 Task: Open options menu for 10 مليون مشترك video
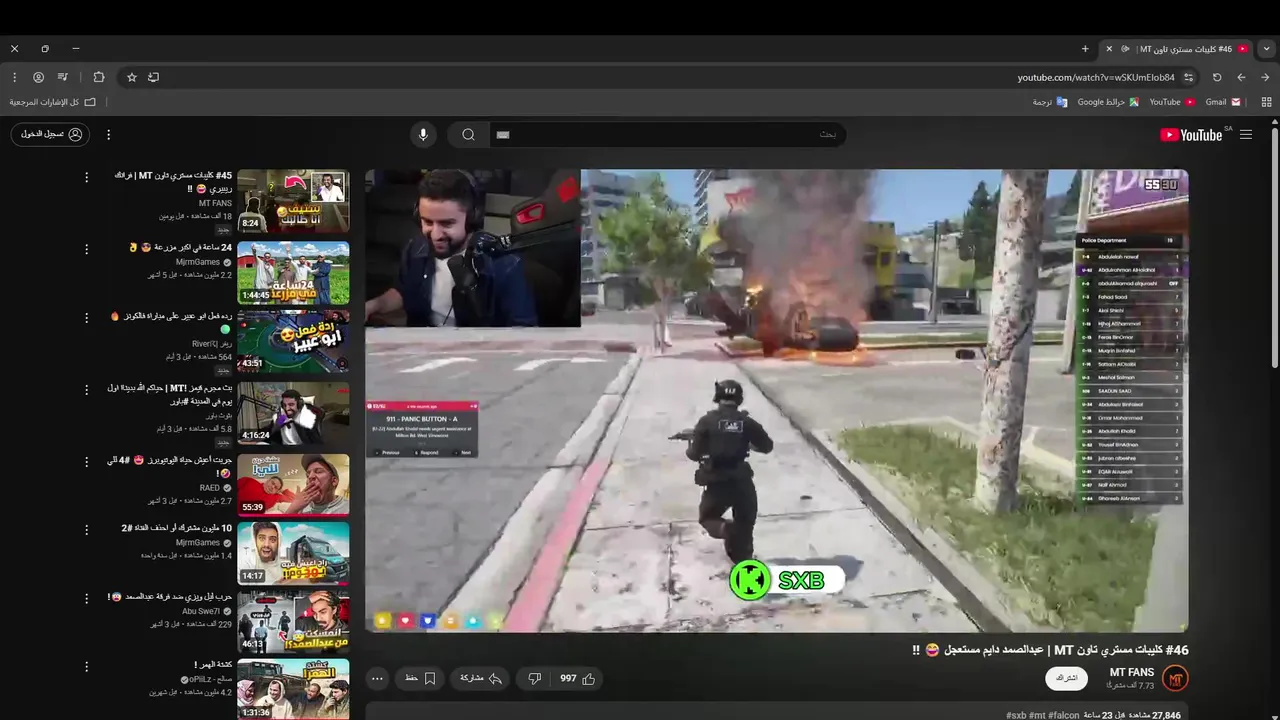coord(86,528)
